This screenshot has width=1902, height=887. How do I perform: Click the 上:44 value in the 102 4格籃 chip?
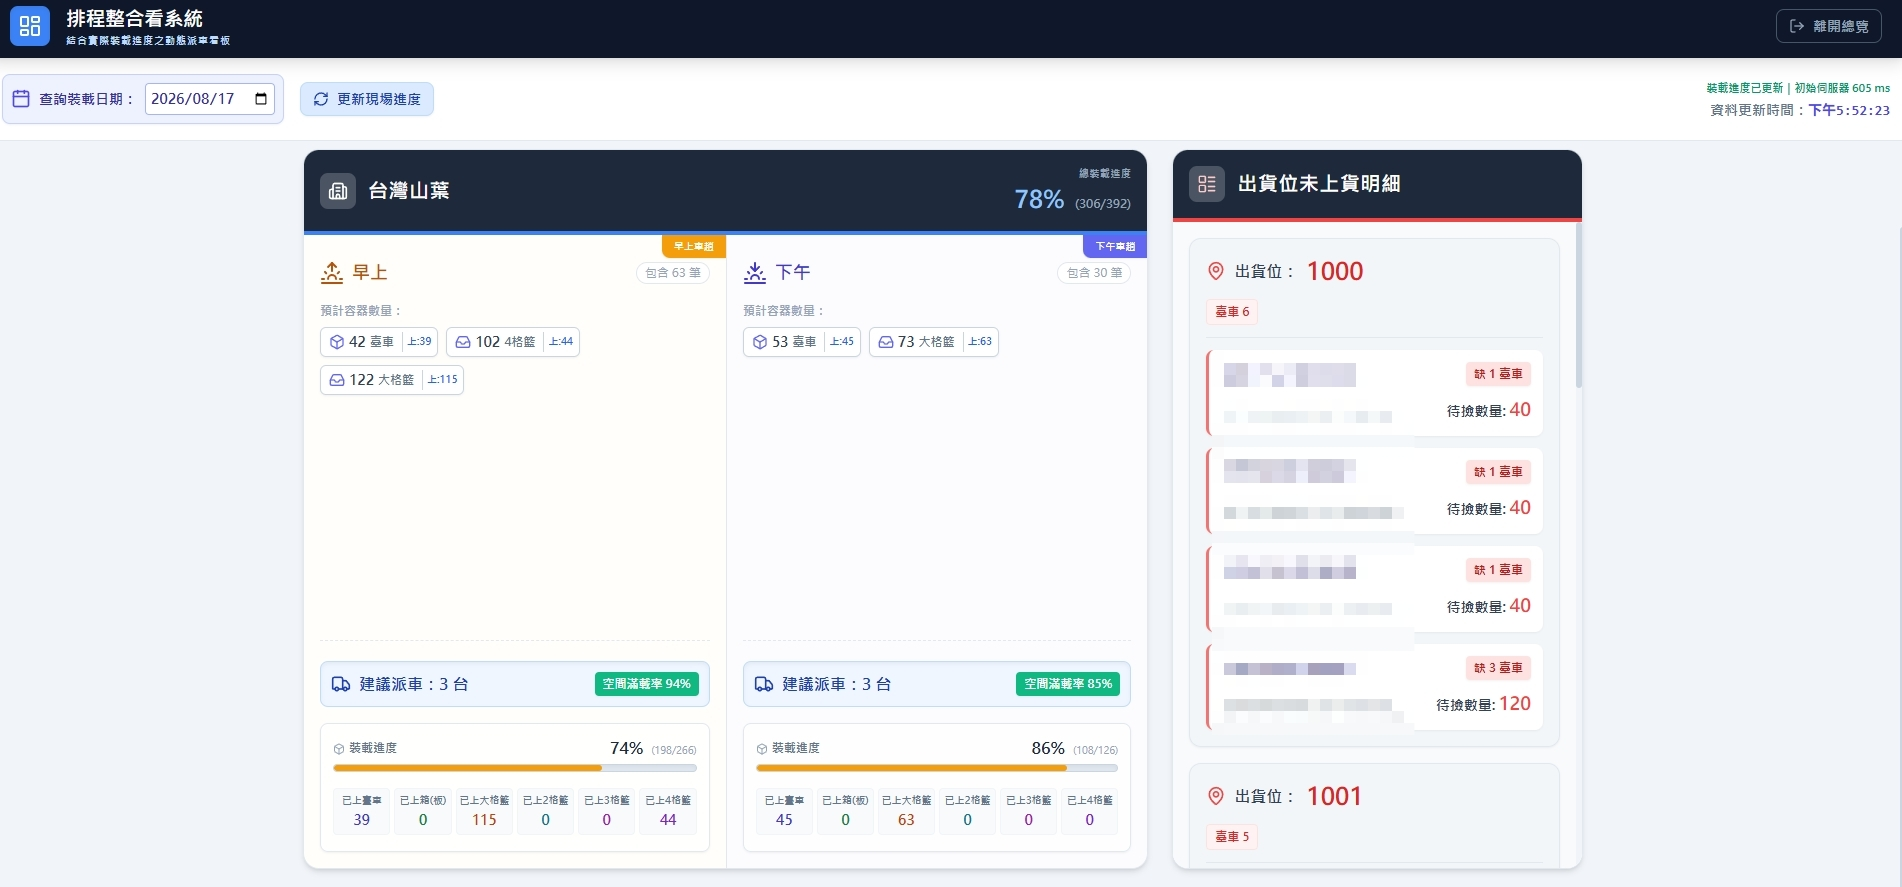tap(561, 342)
